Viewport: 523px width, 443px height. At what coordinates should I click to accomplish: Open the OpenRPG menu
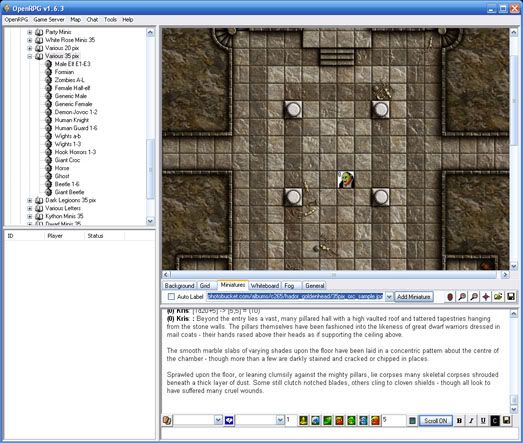click(16, 20)
